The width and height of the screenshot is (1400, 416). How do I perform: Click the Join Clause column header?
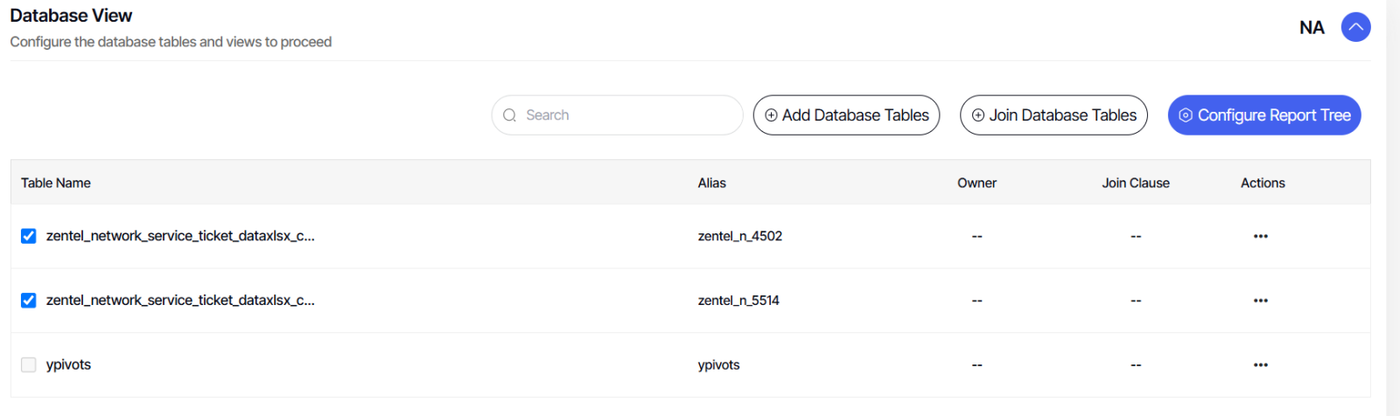tap(1135, 183)
